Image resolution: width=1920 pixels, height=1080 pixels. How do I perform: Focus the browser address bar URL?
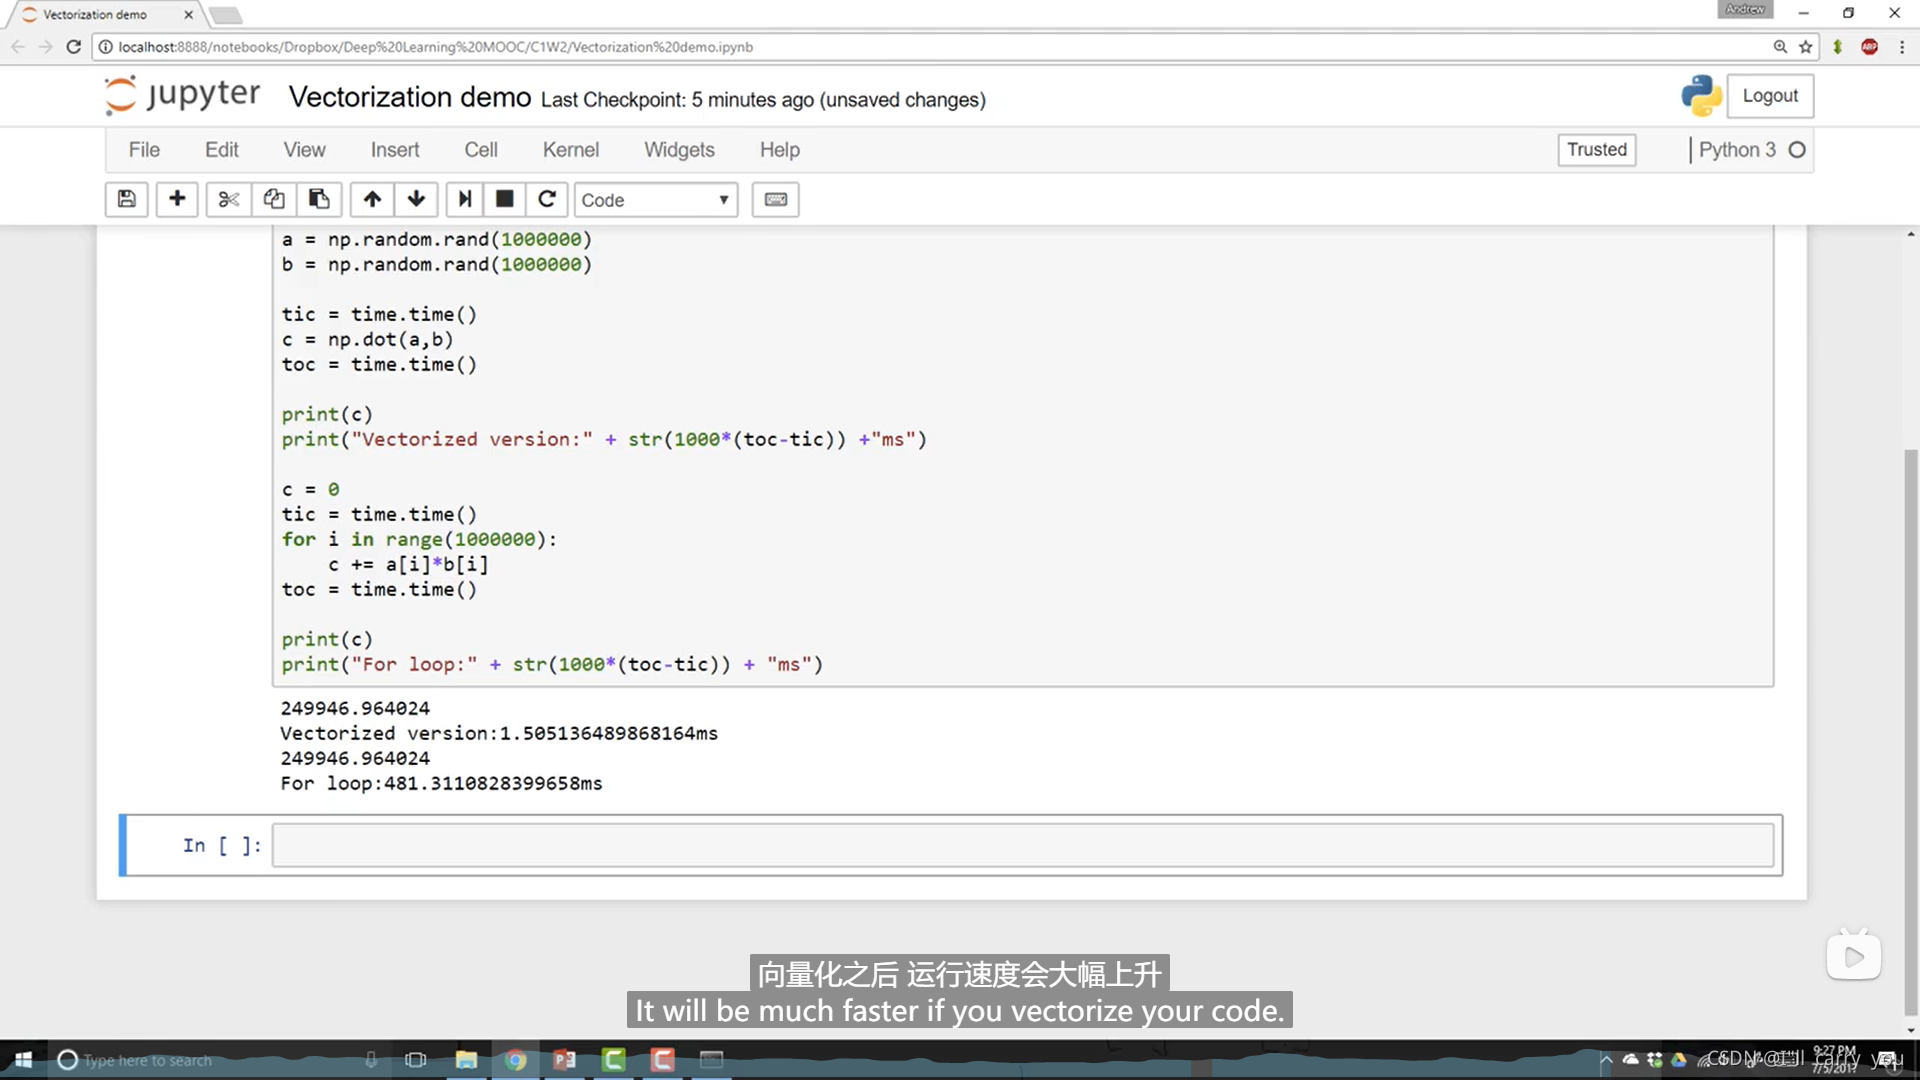[435, 46]
